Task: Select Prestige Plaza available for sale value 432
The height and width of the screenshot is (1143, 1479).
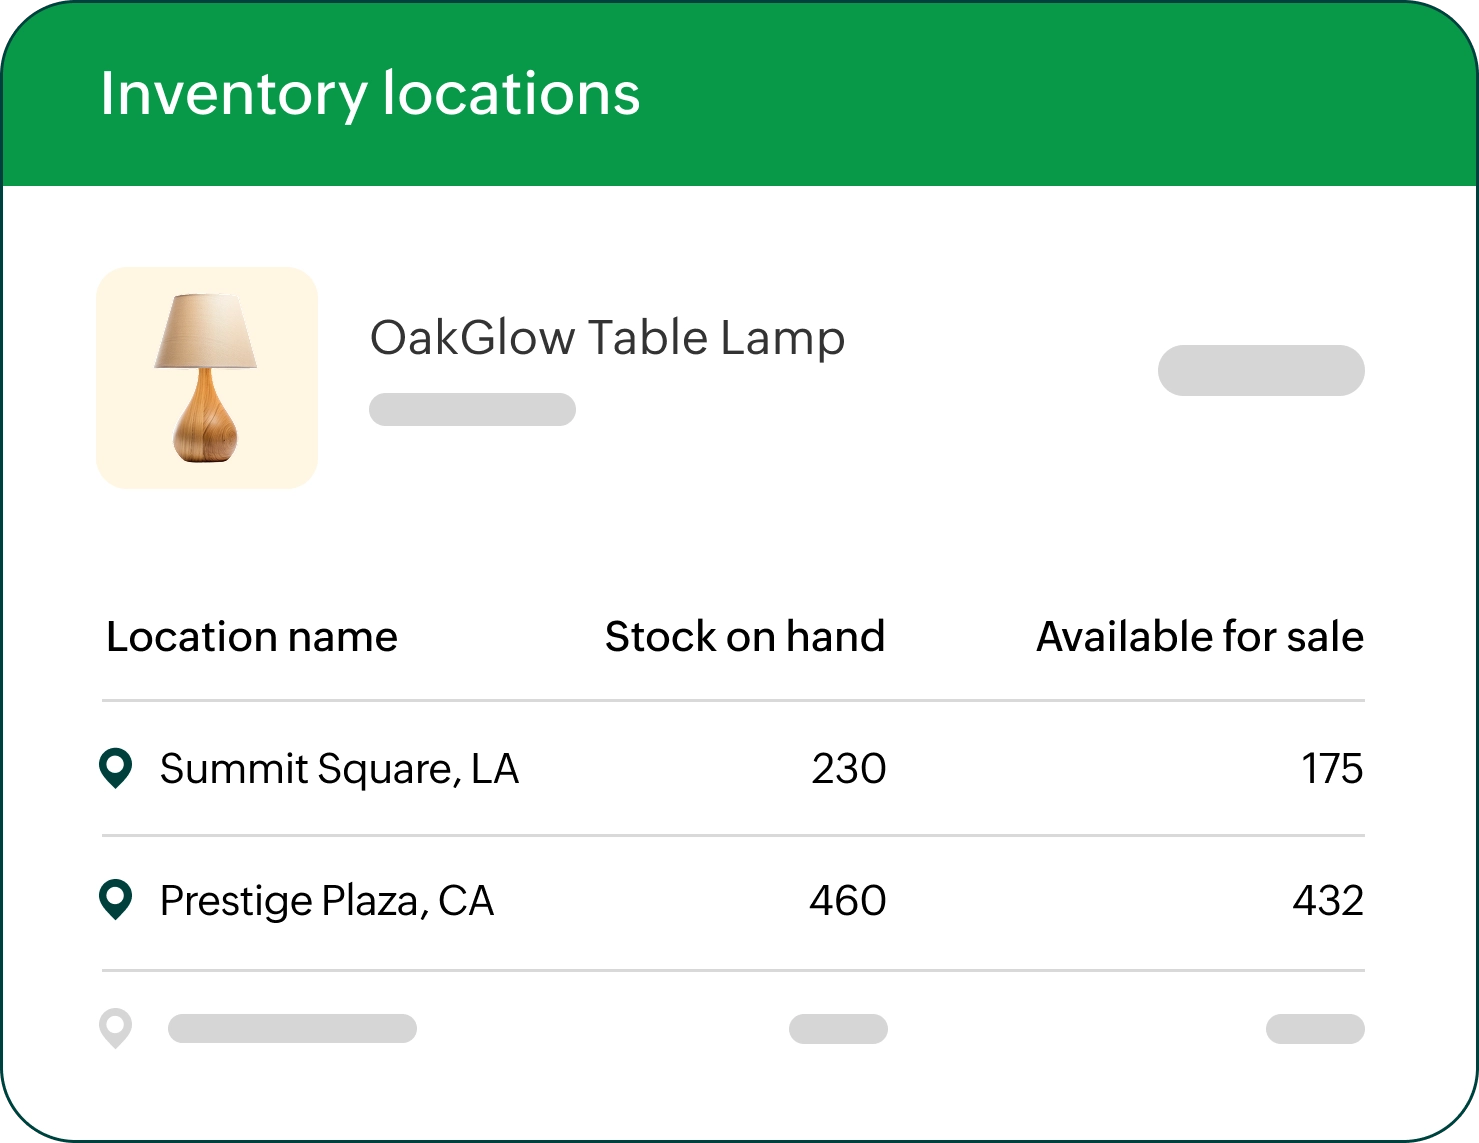Action: click(x=1328, y=901)
